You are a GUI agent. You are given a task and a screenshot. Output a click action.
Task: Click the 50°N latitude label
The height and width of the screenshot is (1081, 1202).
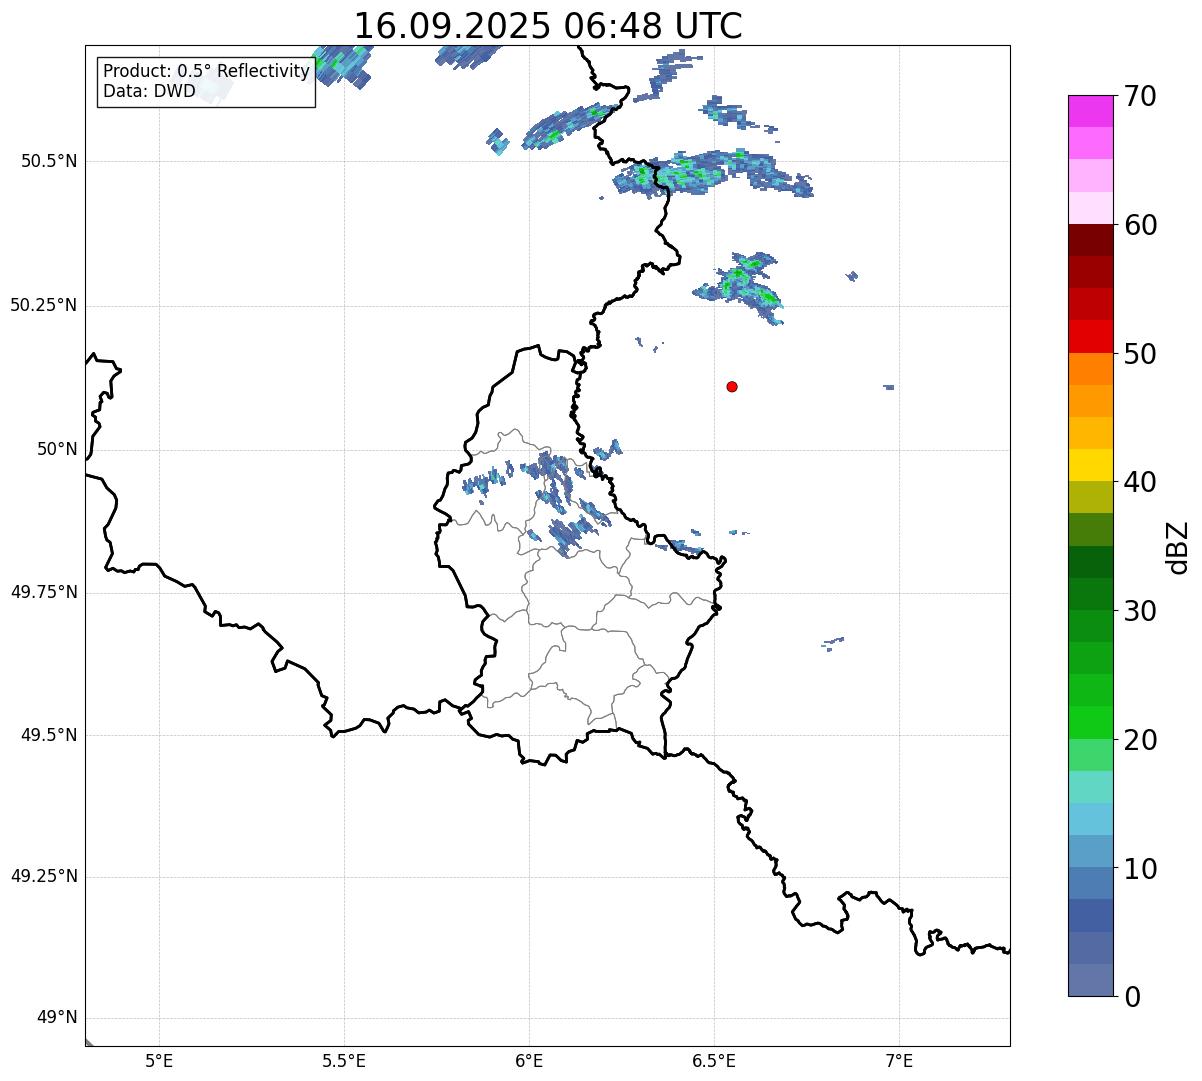pyautogui.click(x=57, y=449)
